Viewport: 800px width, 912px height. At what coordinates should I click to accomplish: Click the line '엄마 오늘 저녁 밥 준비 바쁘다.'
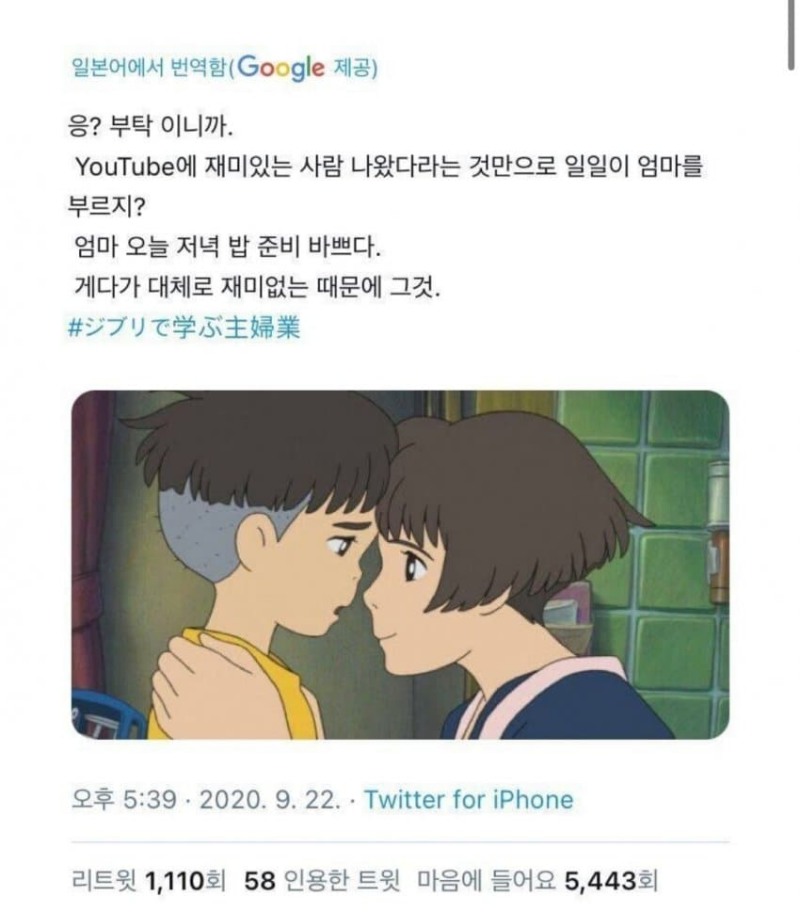[x=242, y=246]
